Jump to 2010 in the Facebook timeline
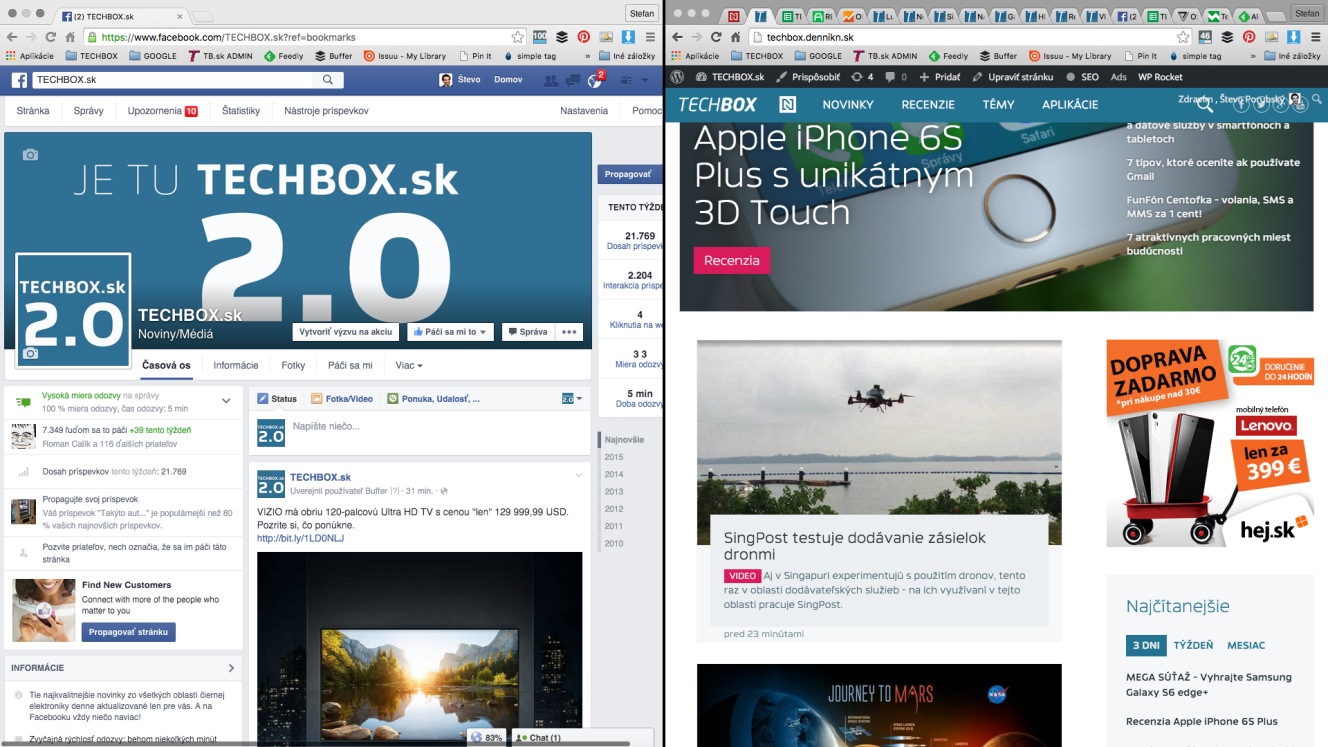 [x=614, y=543]
